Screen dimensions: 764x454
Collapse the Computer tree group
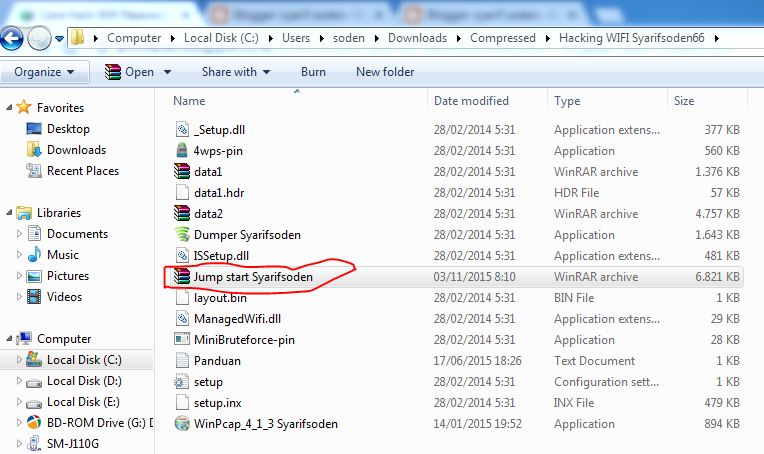9,339
